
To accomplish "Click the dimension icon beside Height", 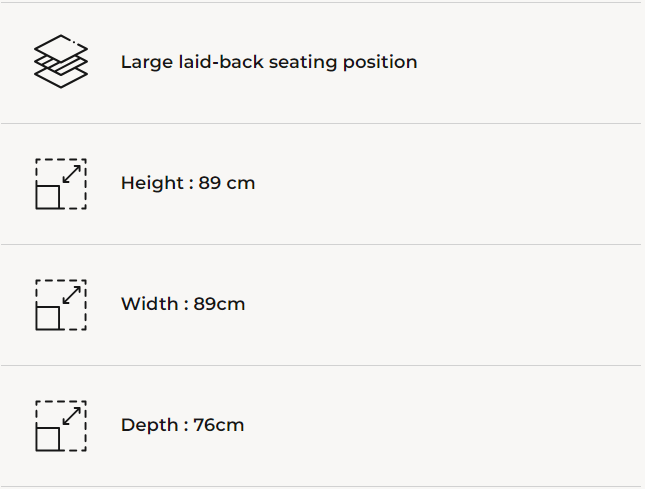I will click(x=61, y=184).
